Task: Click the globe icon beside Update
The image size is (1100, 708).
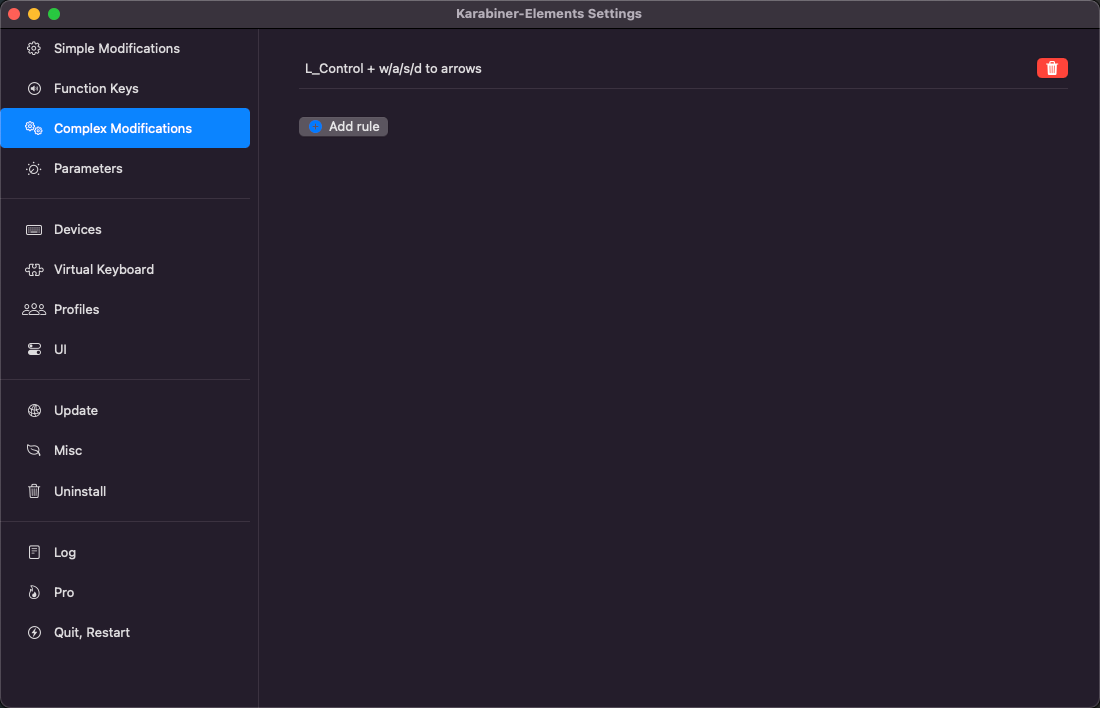Action: click(x=34, y=410)
